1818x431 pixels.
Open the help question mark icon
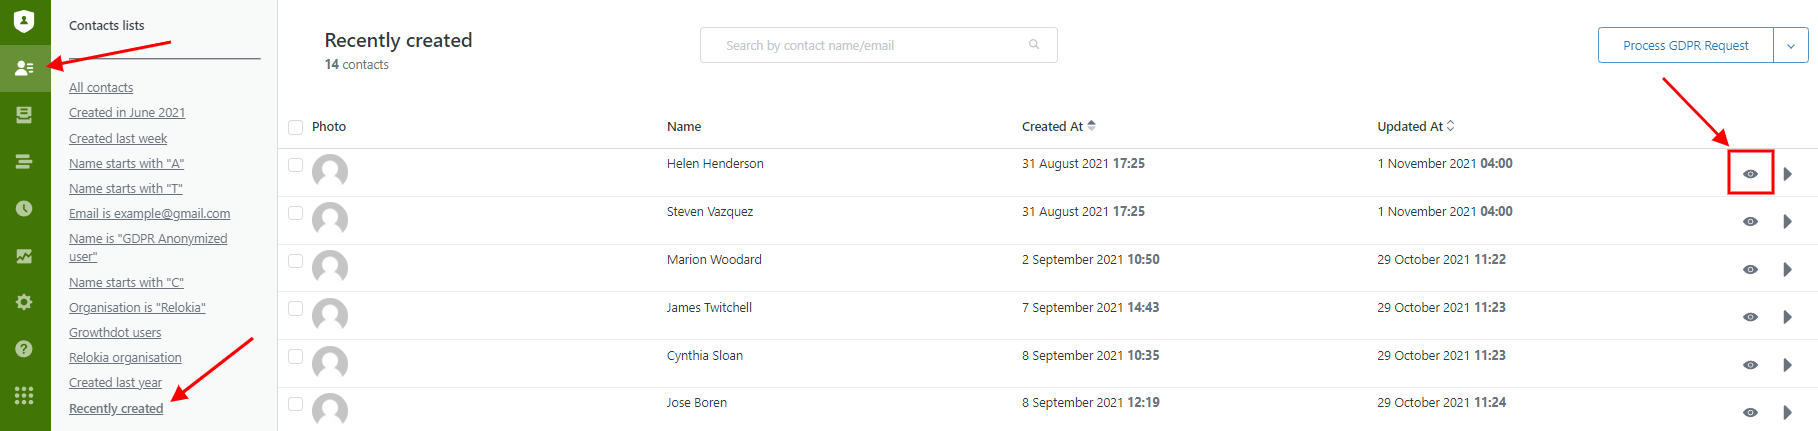24,349
